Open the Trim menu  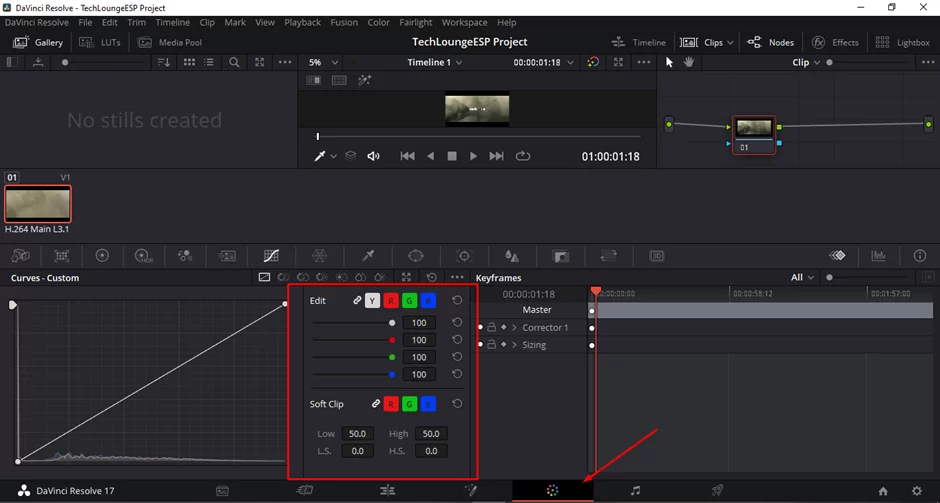136,22
